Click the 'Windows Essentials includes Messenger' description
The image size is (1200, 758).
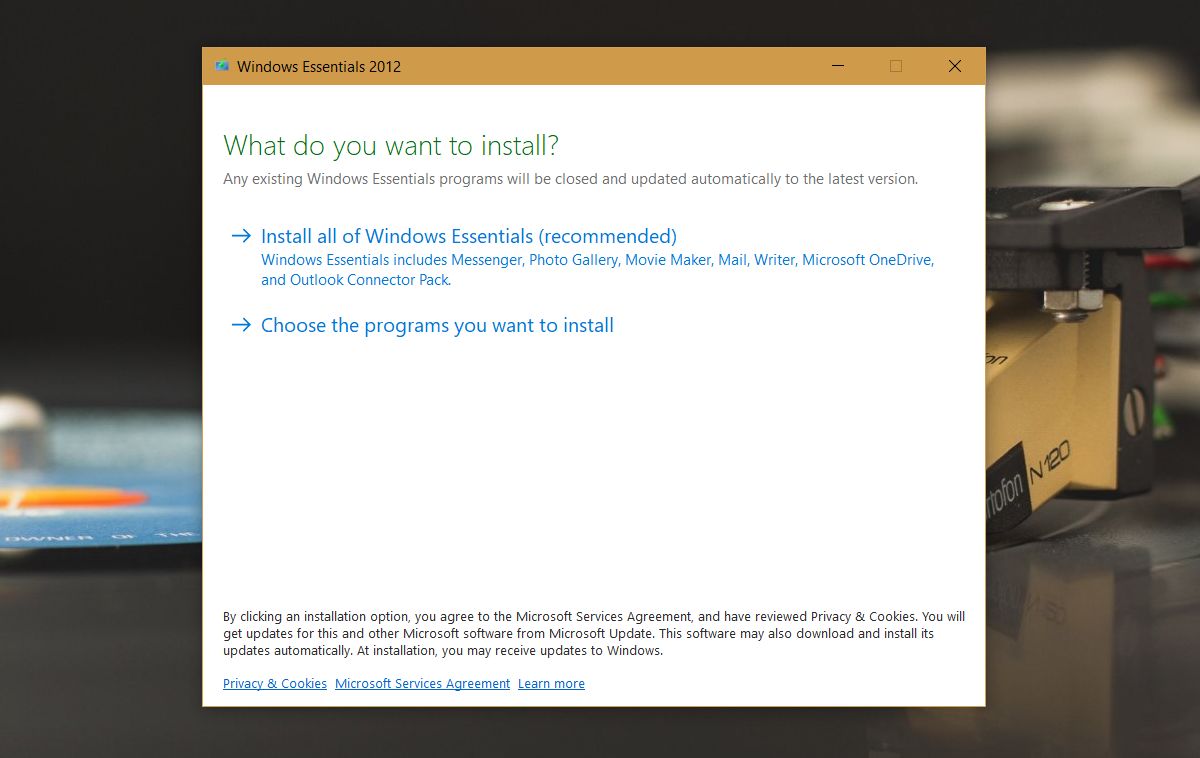[x=598, y=270]
